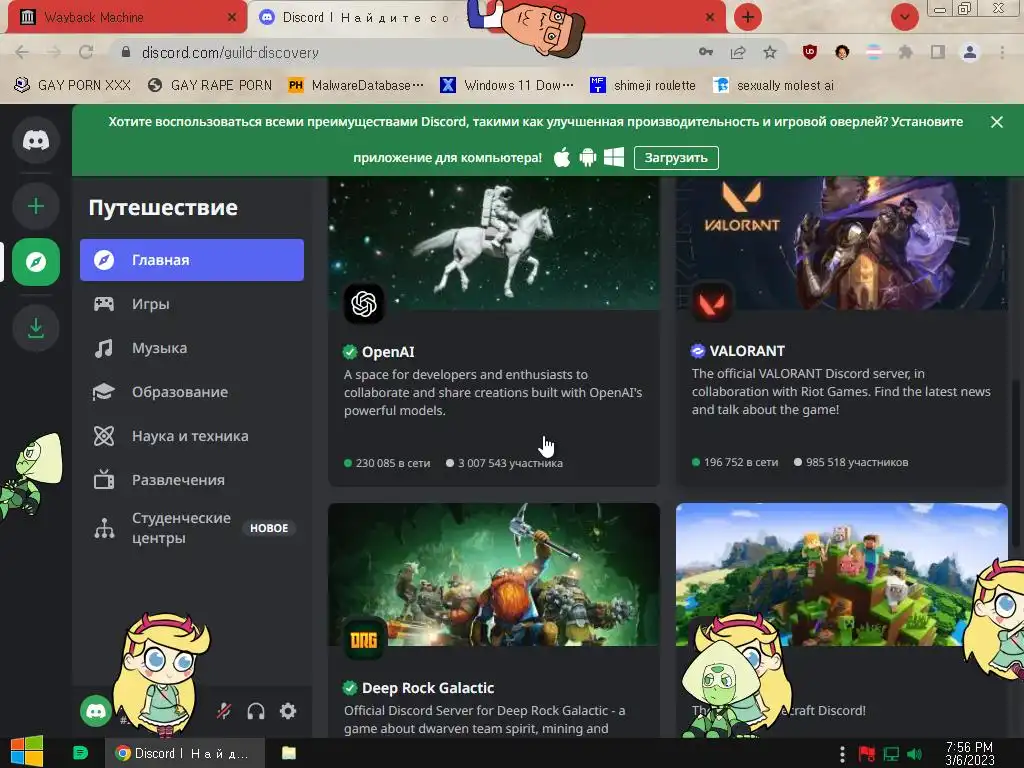Click the share page icon
Screen dimensions: 1024x768
(x=738, y=52)
